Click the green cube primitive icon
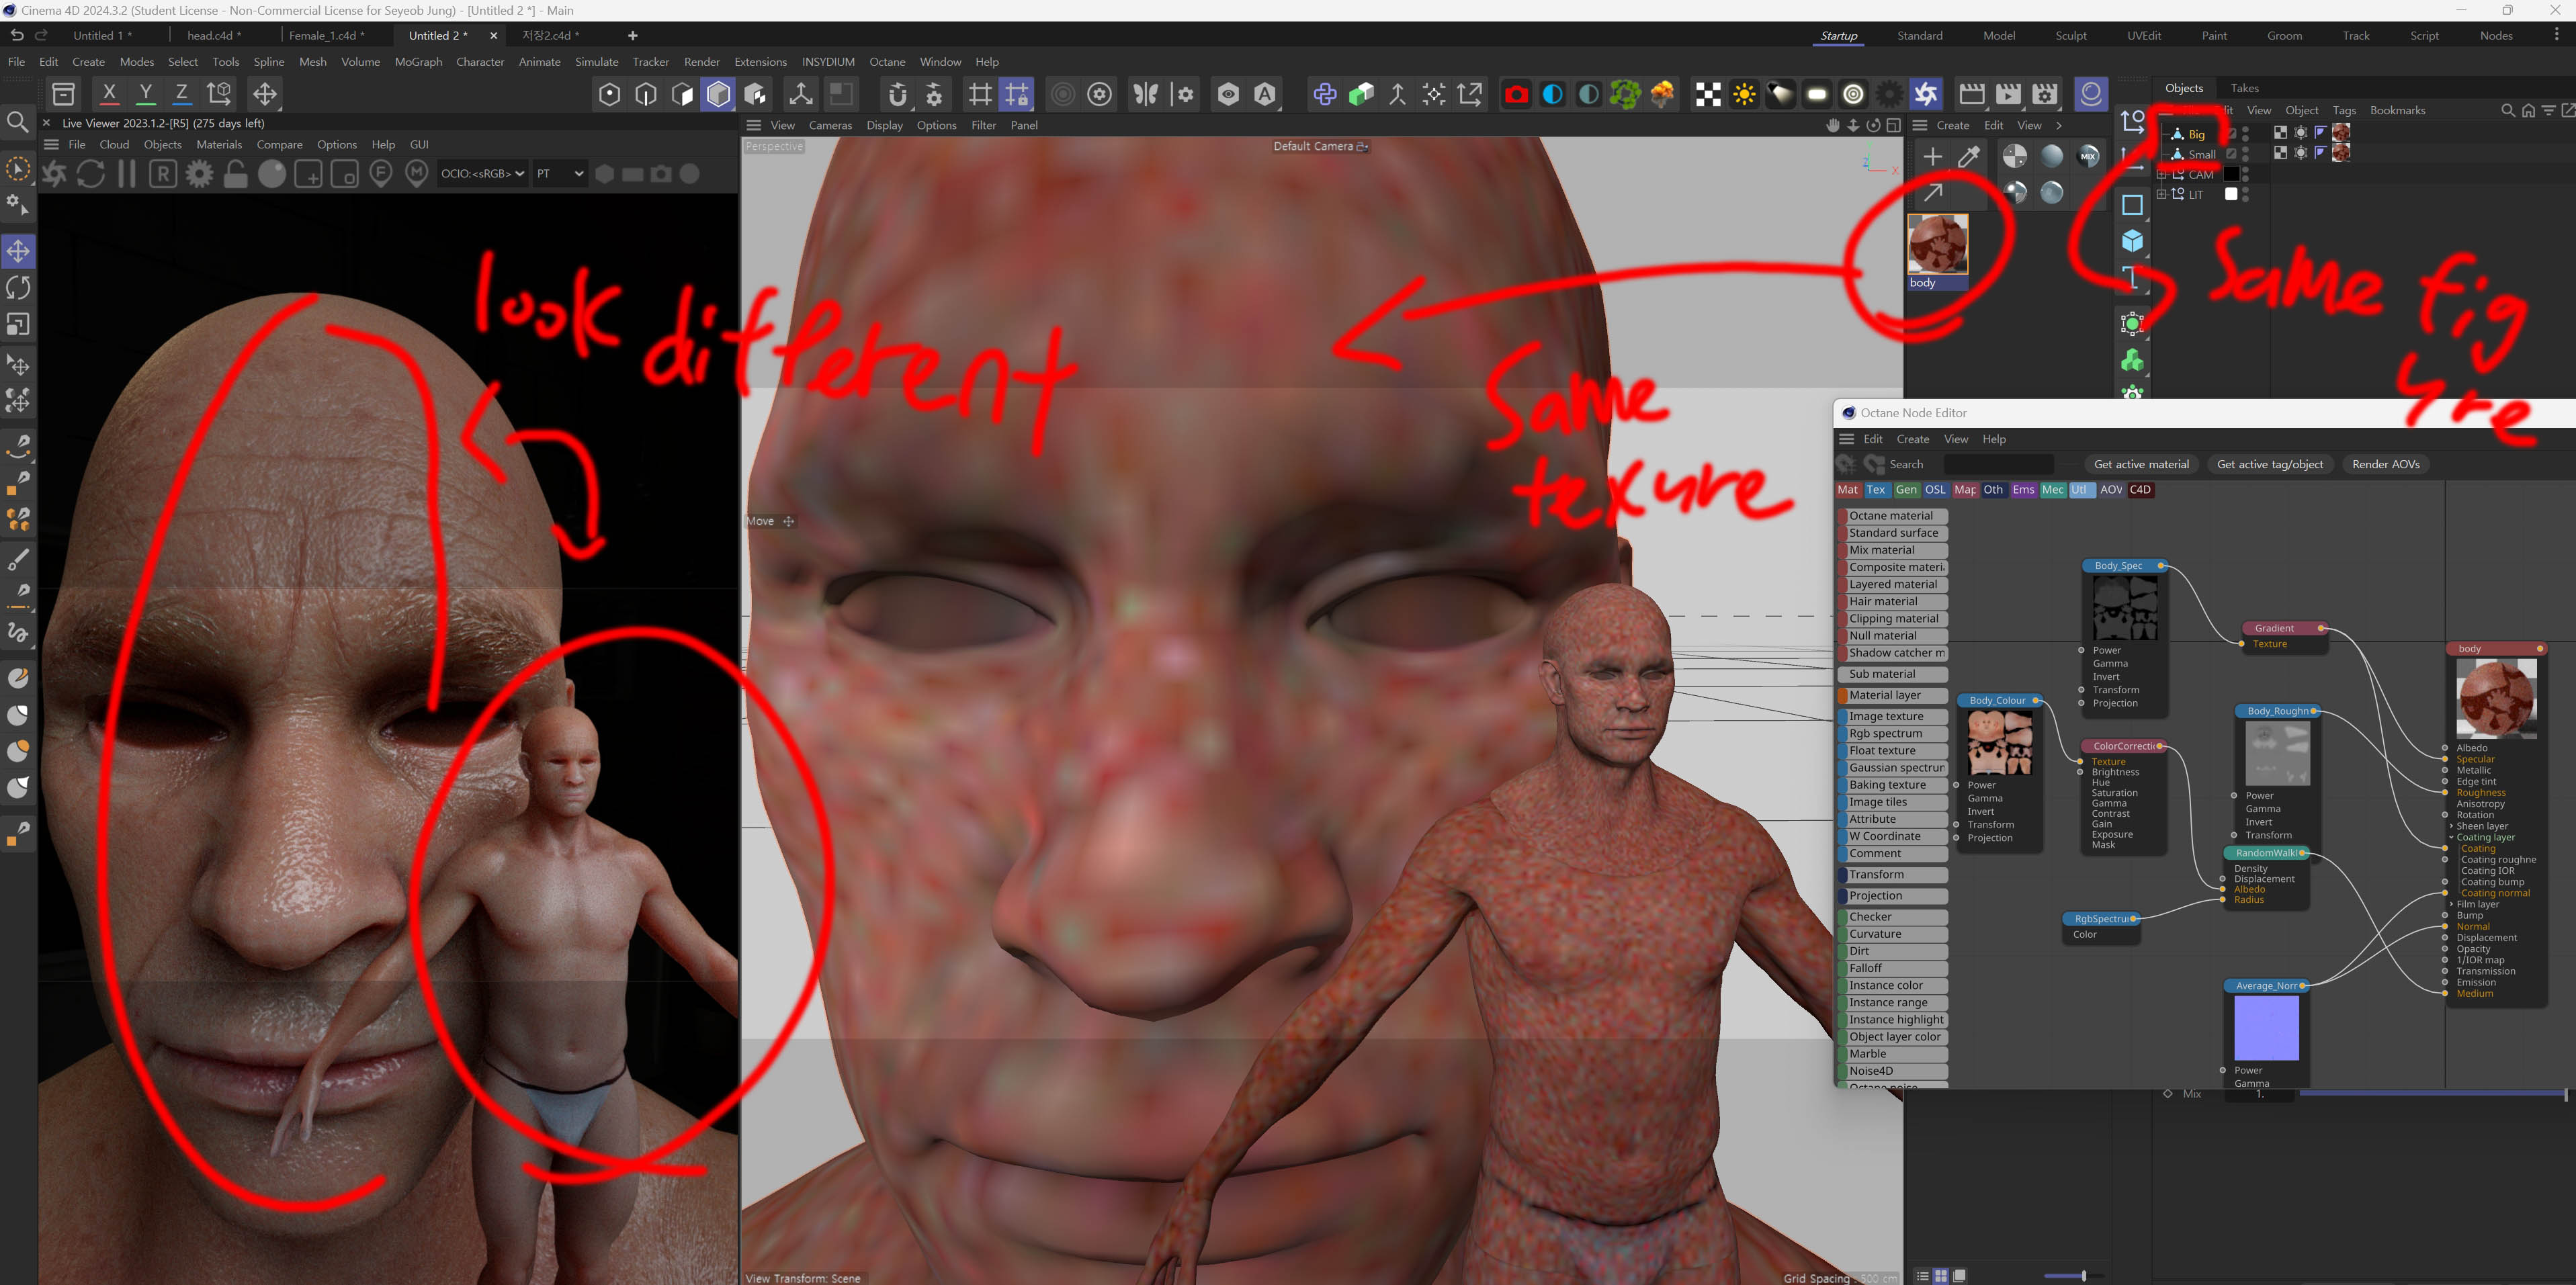The height and width of the screenshot is (1285, 2576). pyautogui.click(x=1361, y=94)
